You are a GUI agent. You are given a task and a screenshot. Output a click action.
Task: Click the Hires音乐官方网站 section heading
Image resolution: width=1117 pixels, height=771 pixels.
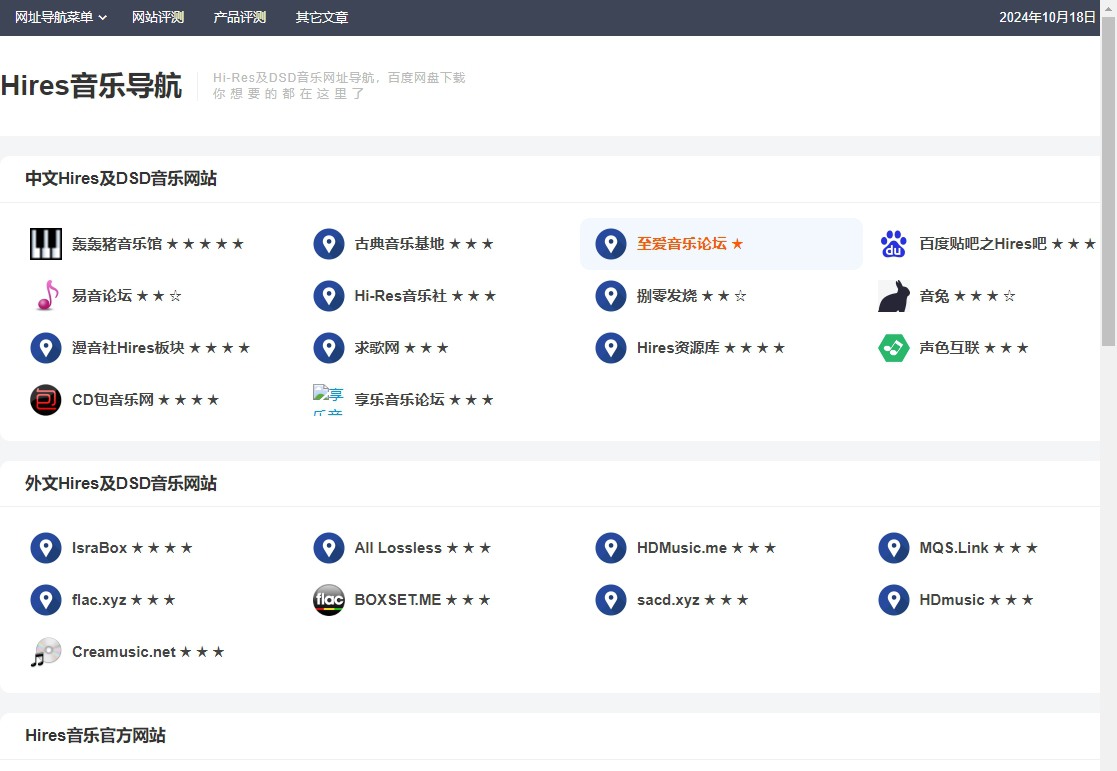coord(95,735)
